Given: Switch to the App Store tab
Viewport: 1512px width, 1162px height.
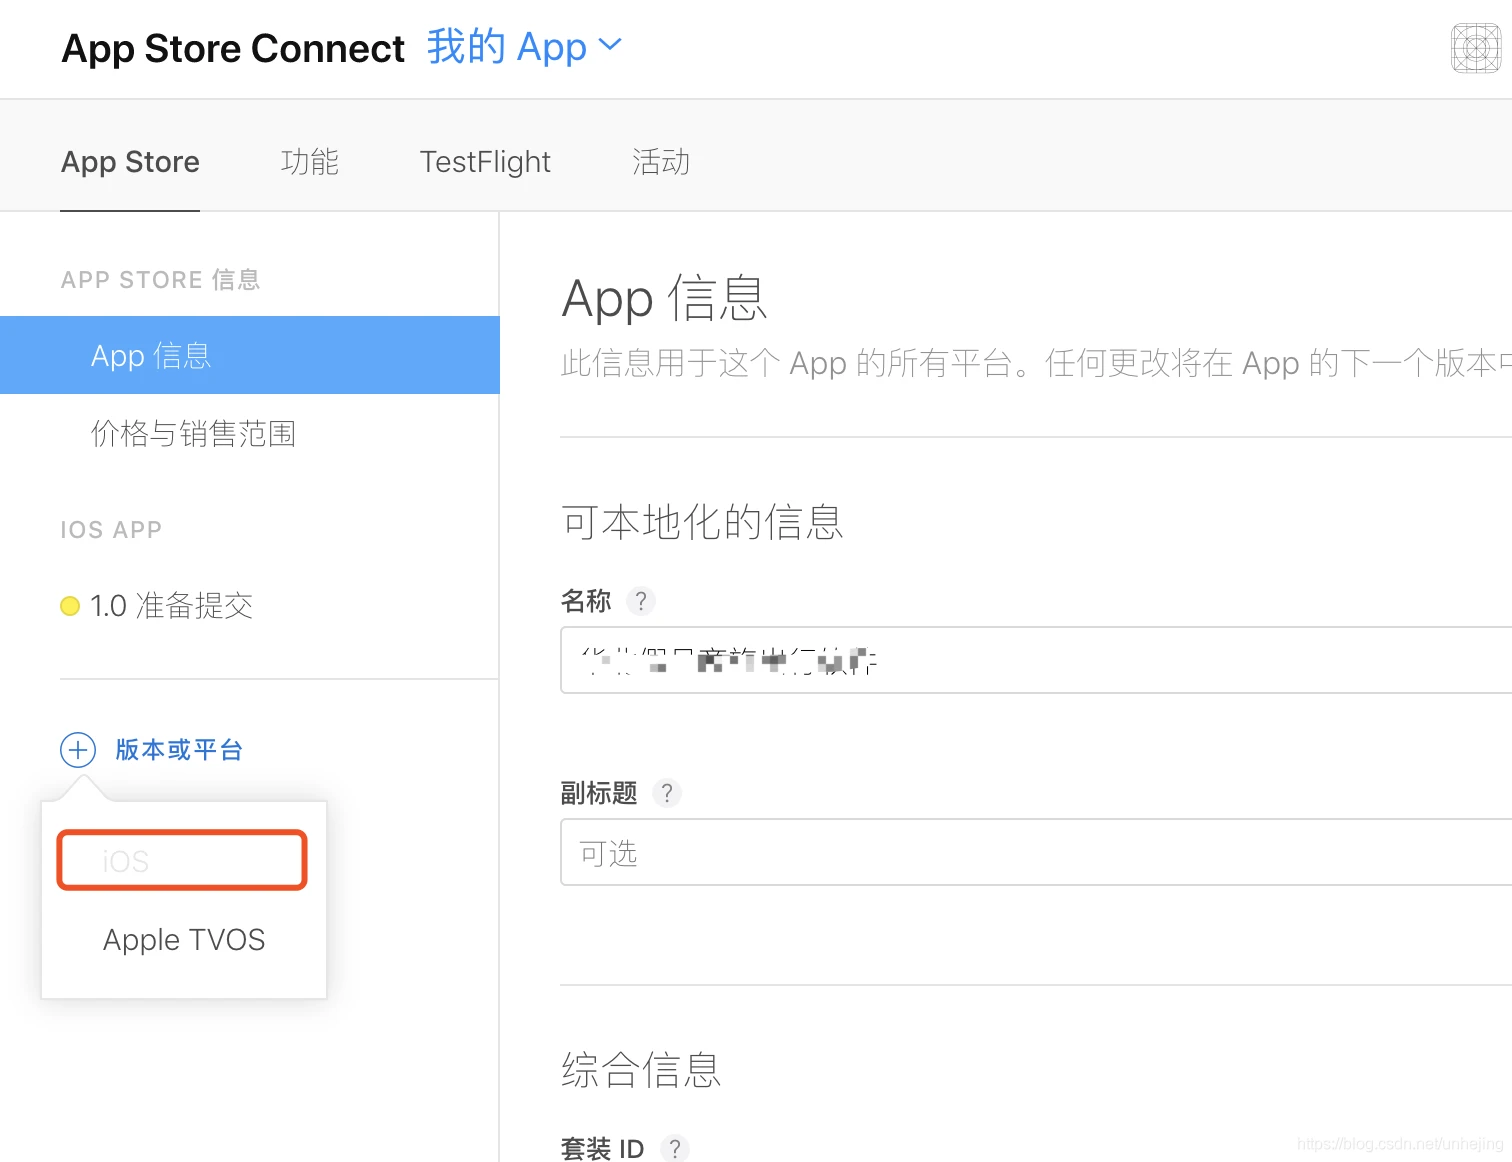Looking at the screenshot, I should click(x=130, y=162).
